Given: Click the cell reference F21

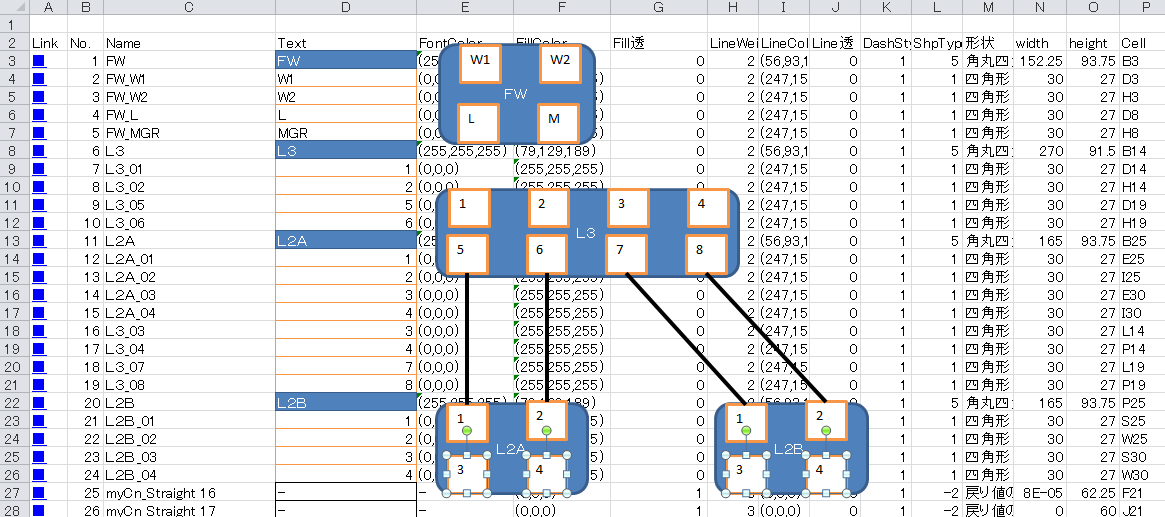Looking at the screenshot, I should coord(1143,492).
